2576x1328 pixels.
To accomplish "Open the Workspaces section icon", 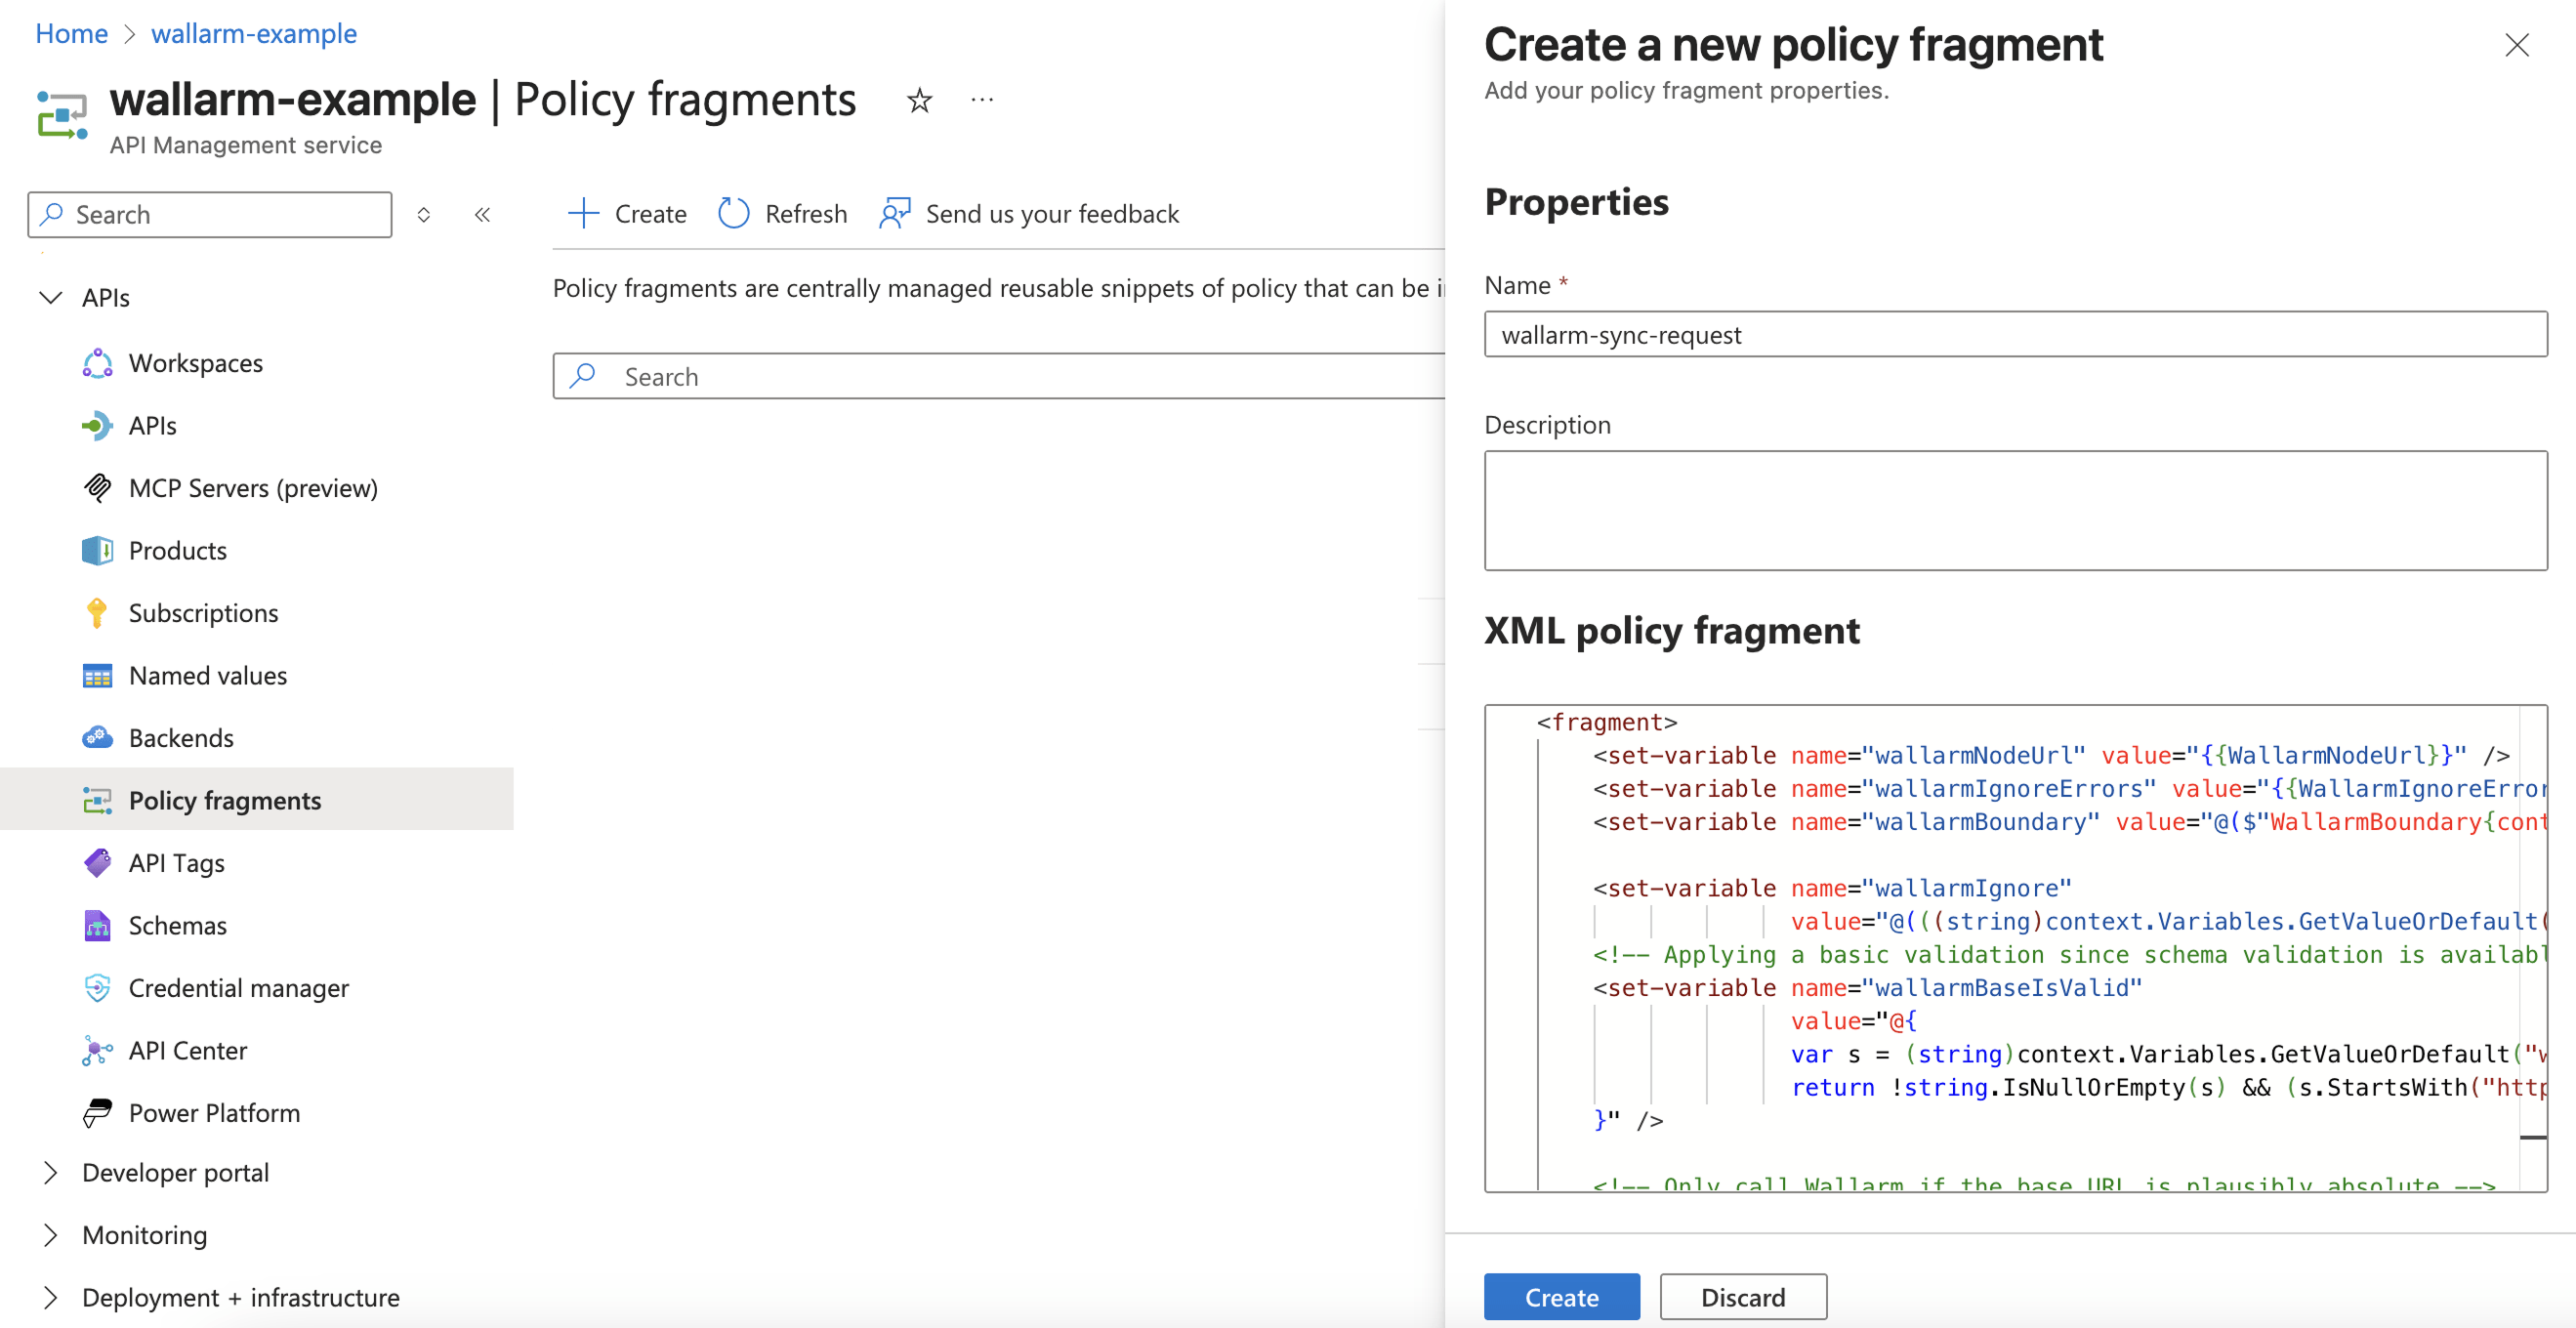I will (97, 363).
